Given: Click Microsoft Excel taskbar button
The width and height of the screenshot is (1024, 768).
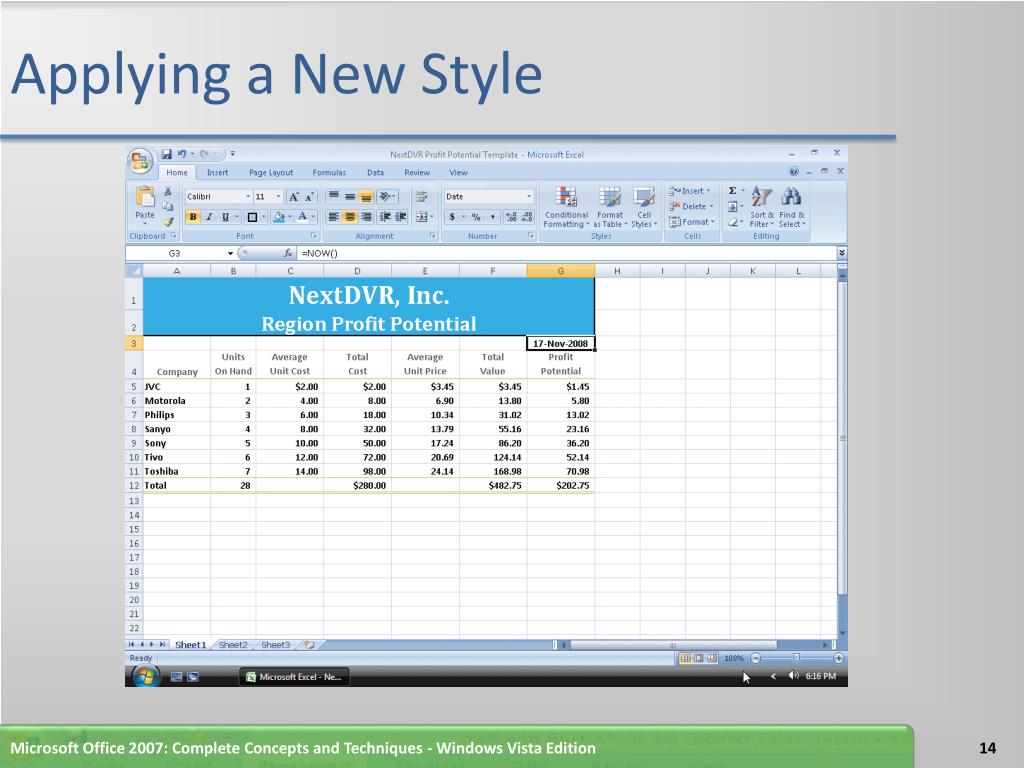Looking at the screenshot, I should click(295, 677).
